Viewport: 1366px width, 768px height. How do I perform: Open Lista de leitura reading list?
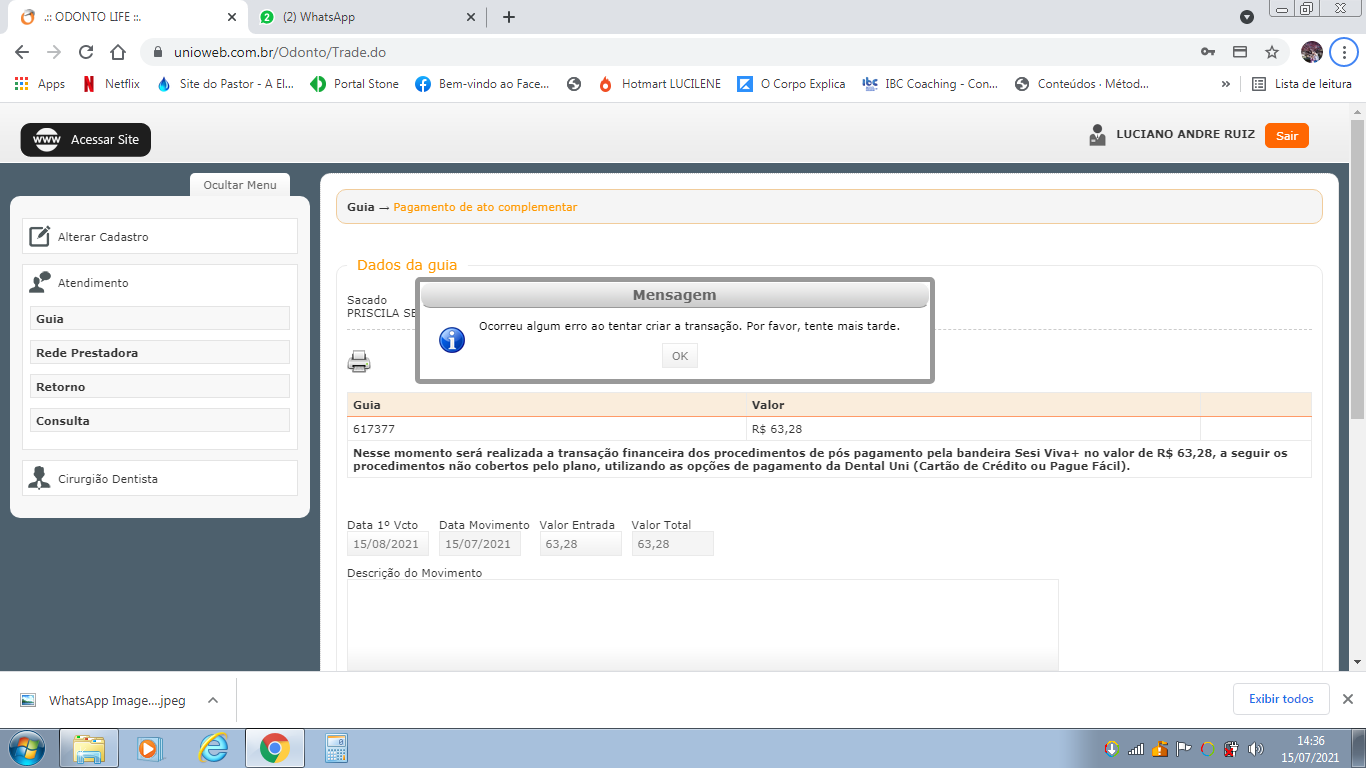click(1302, 84)
